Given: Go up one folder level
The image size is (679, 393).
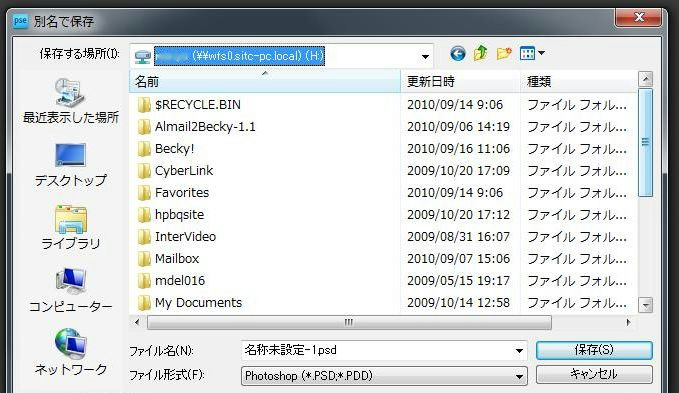Looking at the screenshot, I should click(x=481, y=54).
